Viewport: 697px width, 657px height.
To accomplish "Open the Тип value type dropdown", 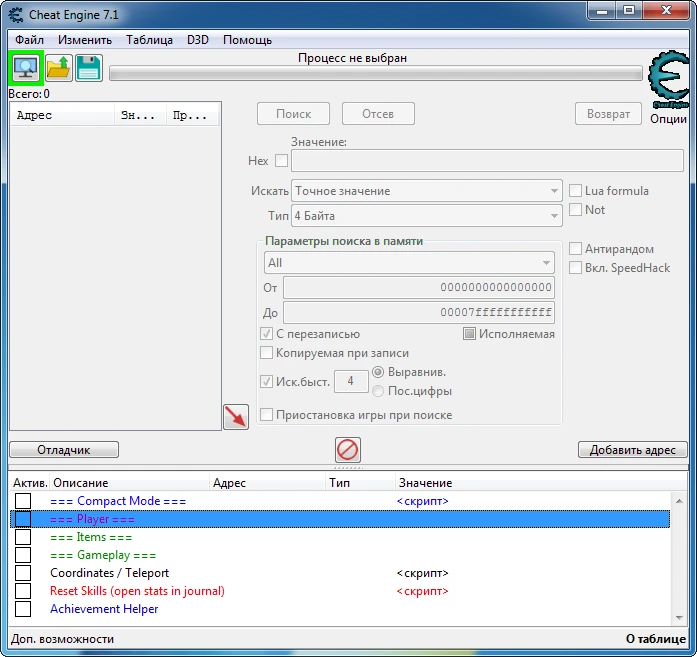I will 427,216.
